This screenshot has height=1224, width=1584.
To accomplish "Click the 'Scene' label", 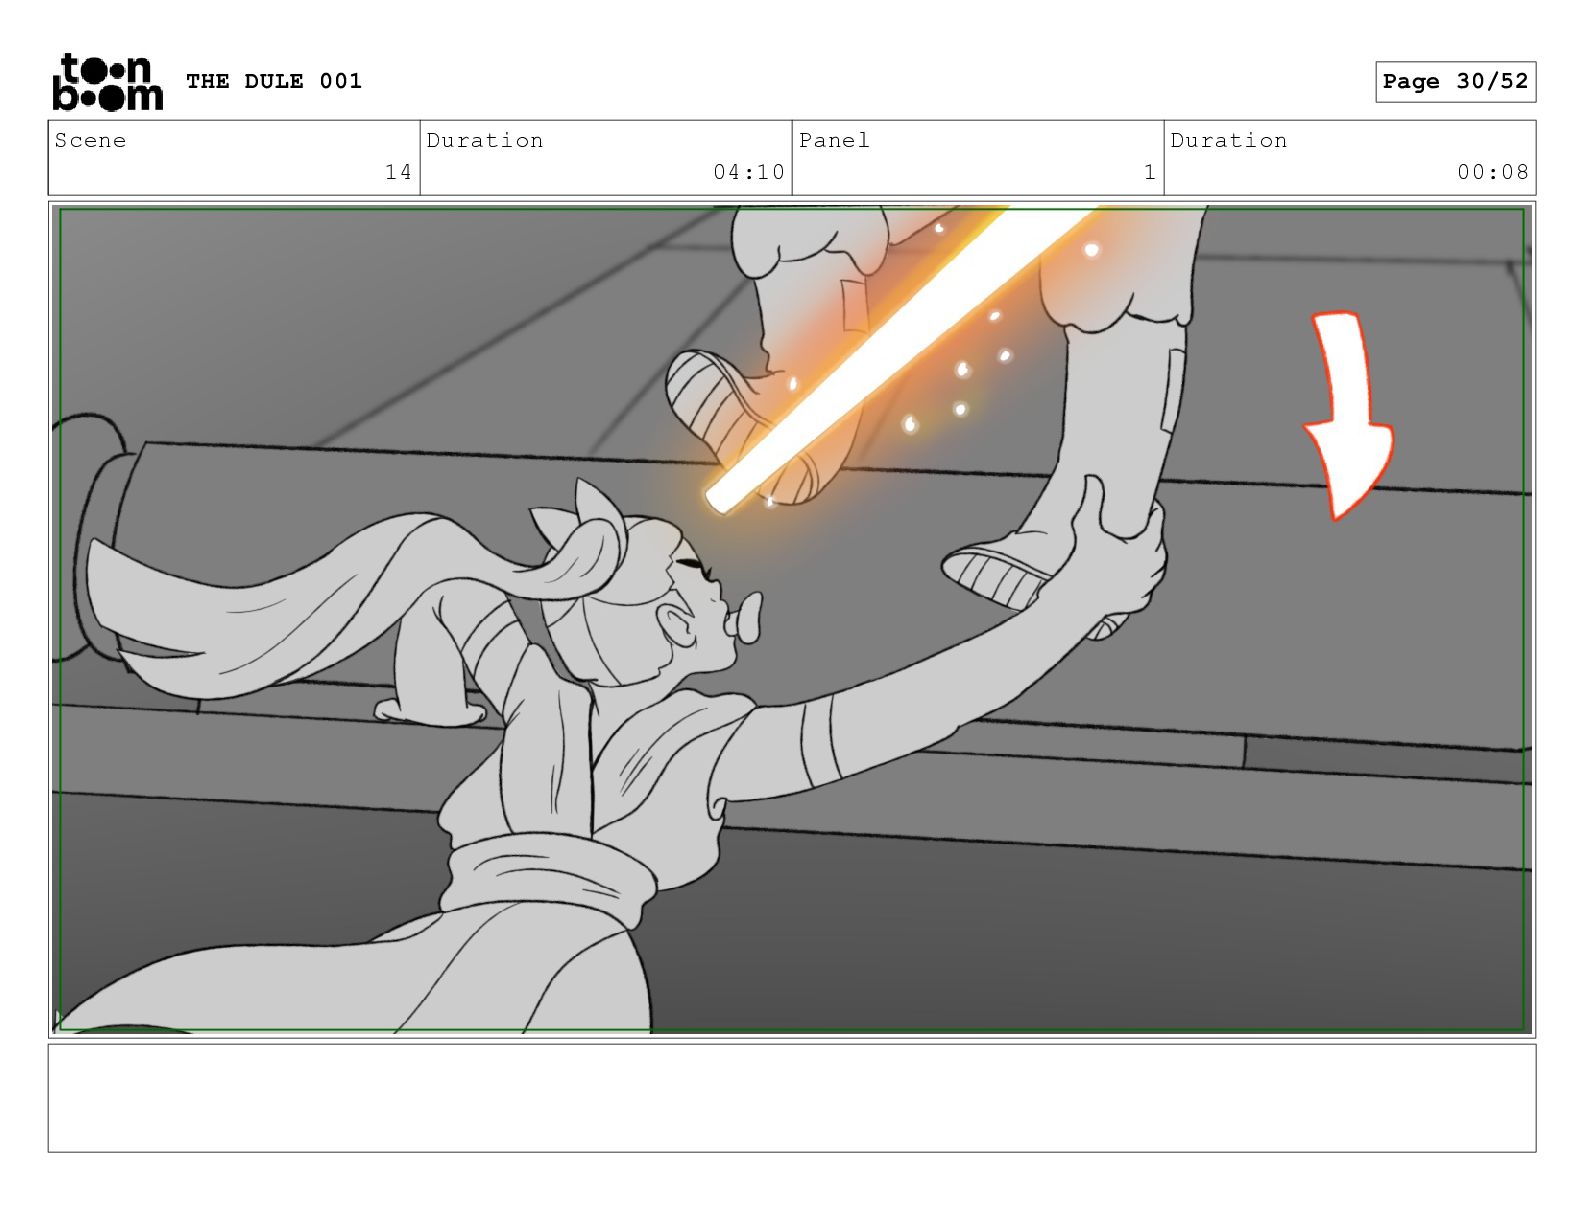I will click(91, 140).
